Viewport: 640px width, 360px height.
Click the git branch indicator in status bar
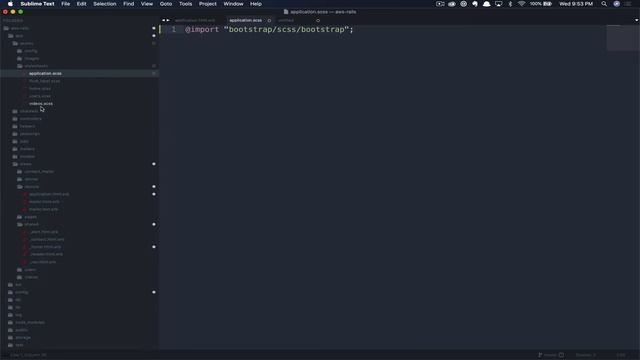pyautogui.click(x=550, y=355)
